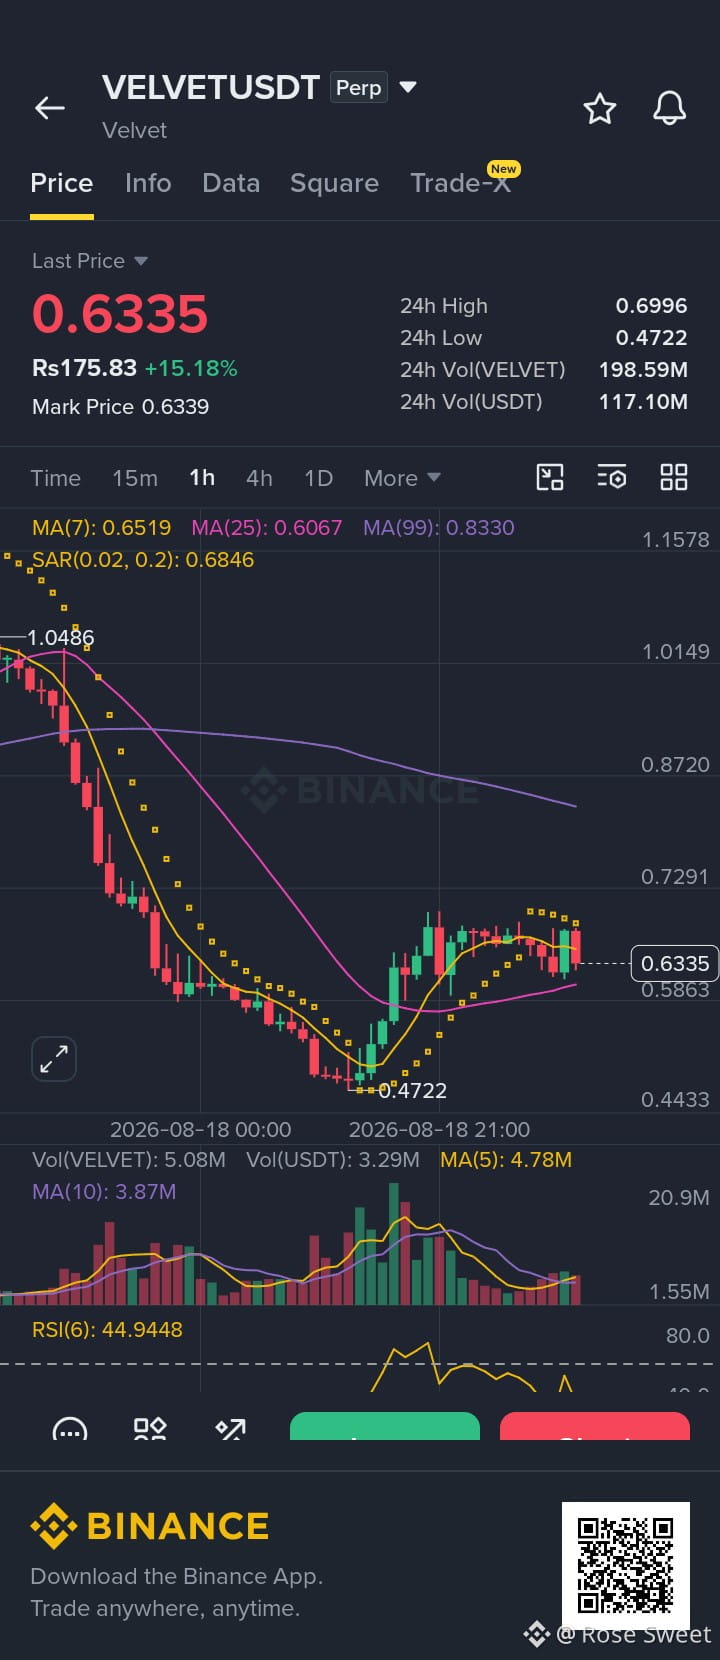Screen dimensions: 720x1660
Task: Expand the Last Price dropdown
Action: (x=141, y=261)
